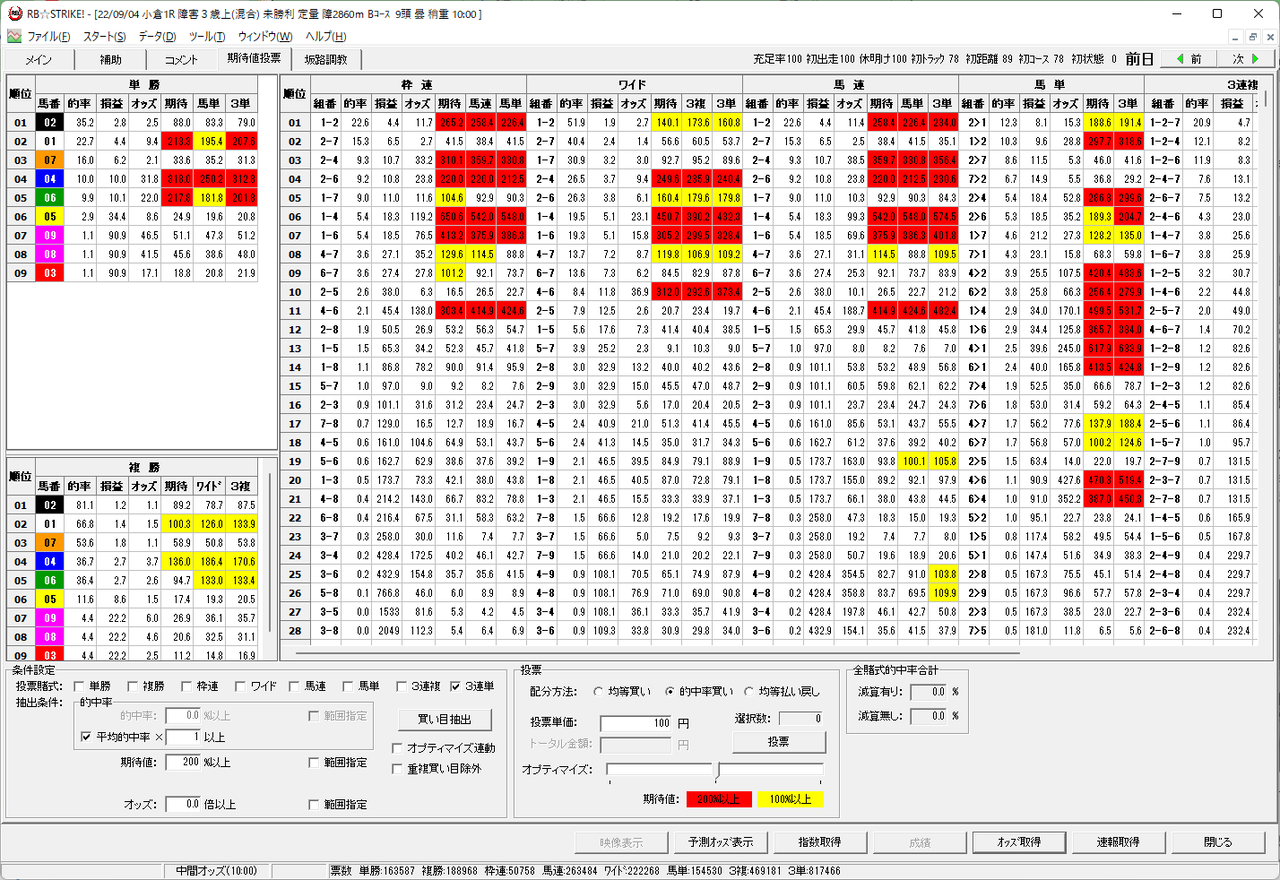1280x880 pixels.
Task: Click the yellow 100%以上 legend swatch
Action: [x=790, y=799]
